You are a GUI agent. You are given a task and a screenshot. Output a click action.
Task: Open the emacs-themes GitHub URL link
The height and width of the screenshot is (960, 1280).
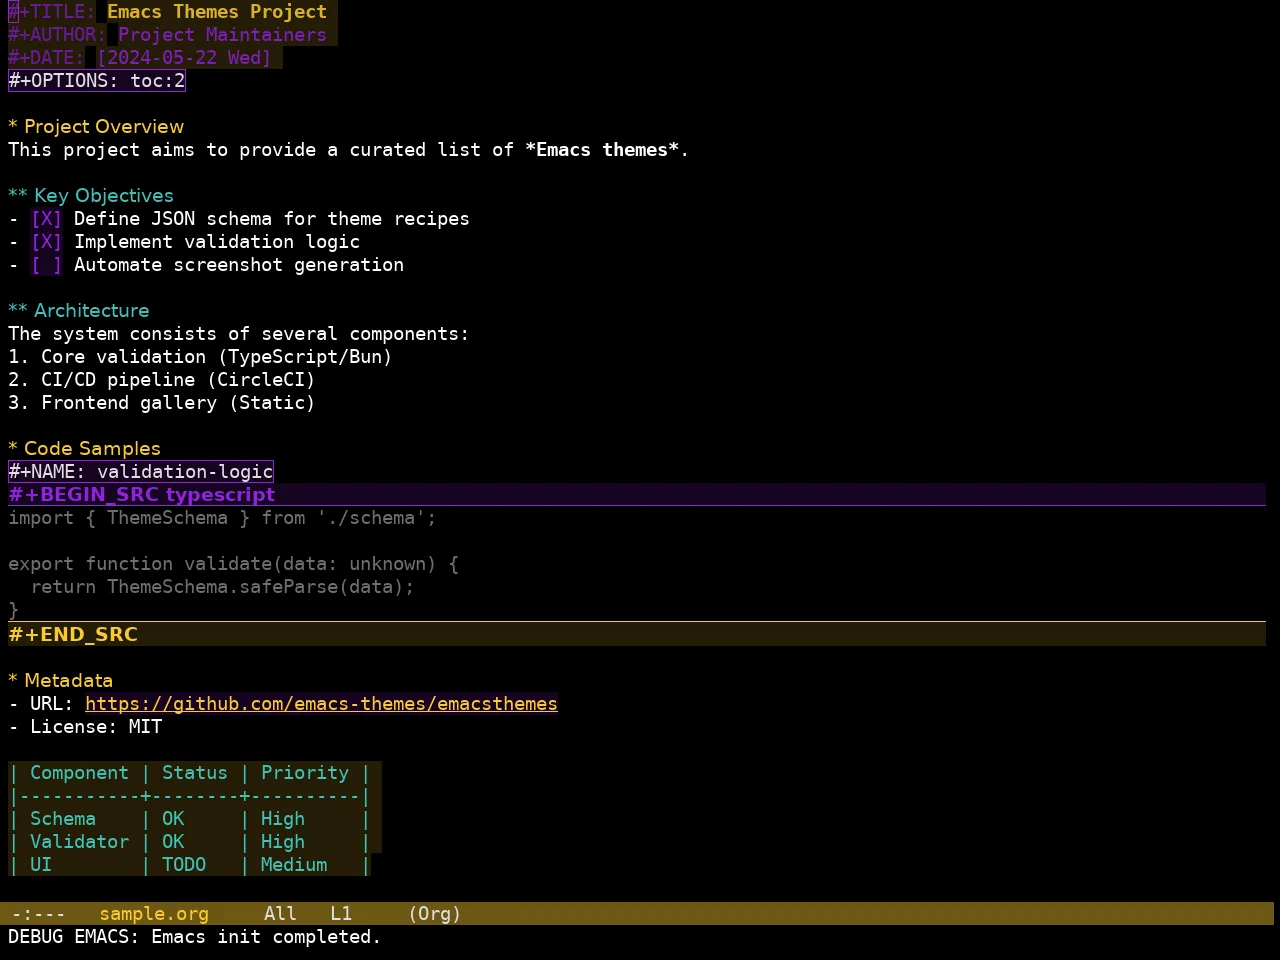321,704
